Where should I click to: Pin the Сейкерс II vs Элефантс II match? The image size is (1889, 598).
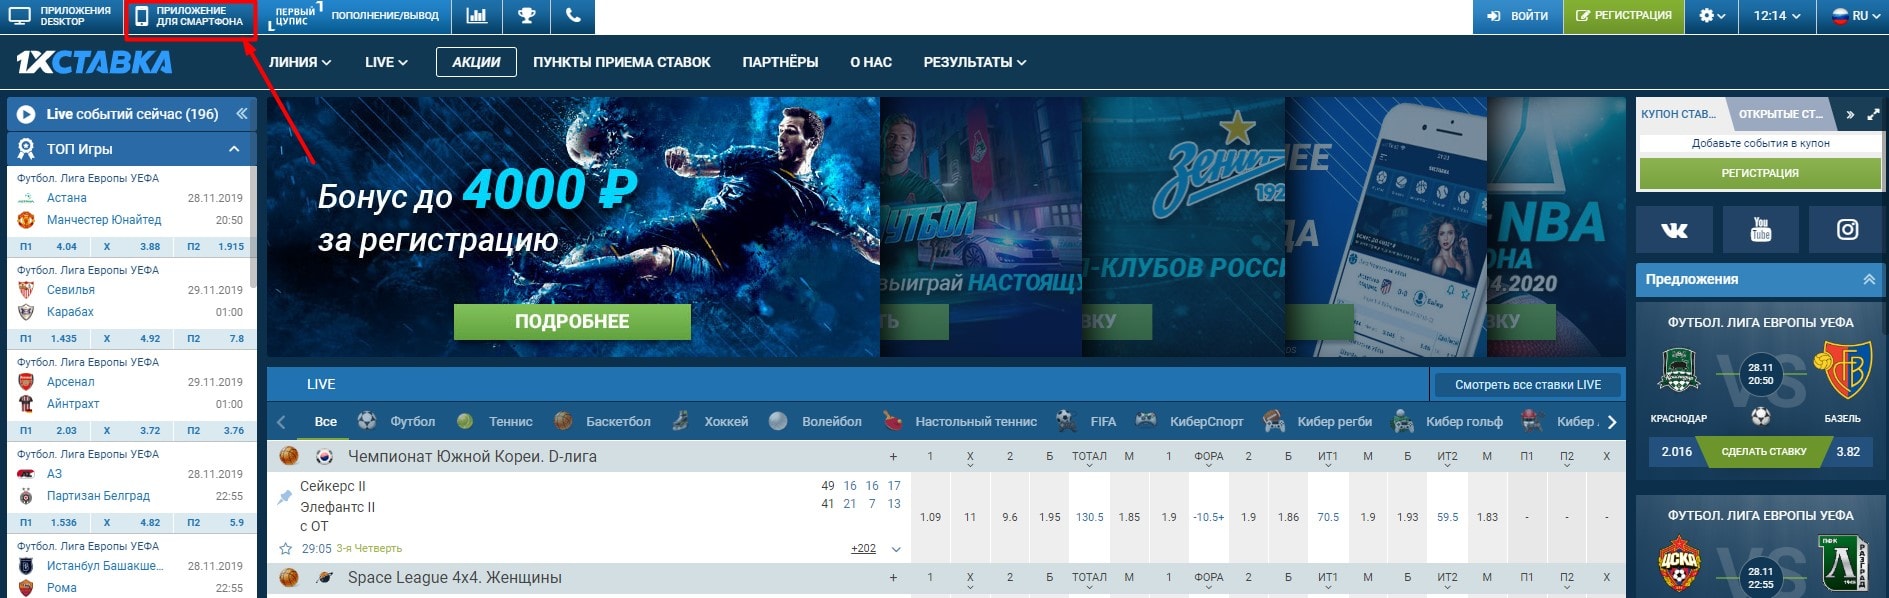coord(285,497)
